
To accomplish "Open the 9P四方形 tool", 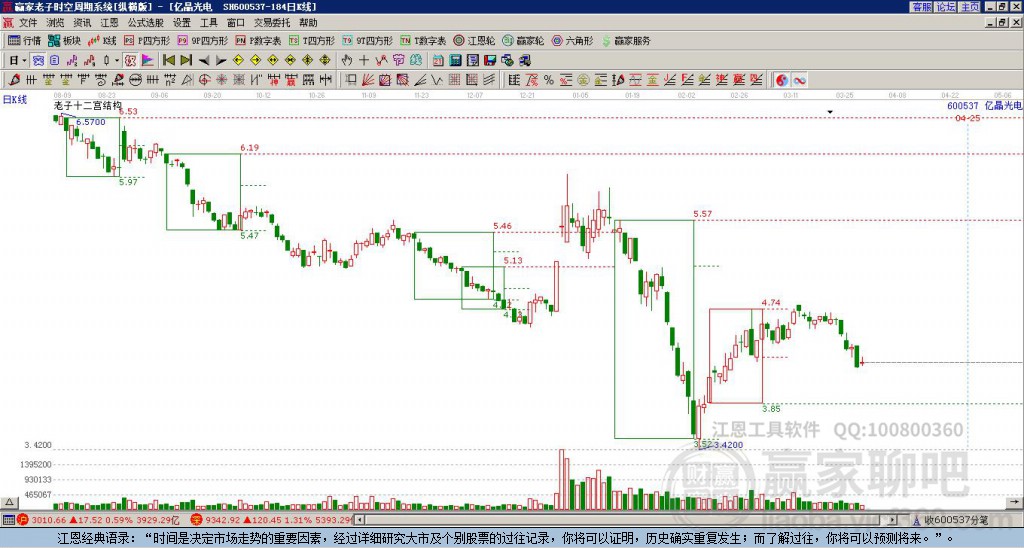I will coord(202,40).
